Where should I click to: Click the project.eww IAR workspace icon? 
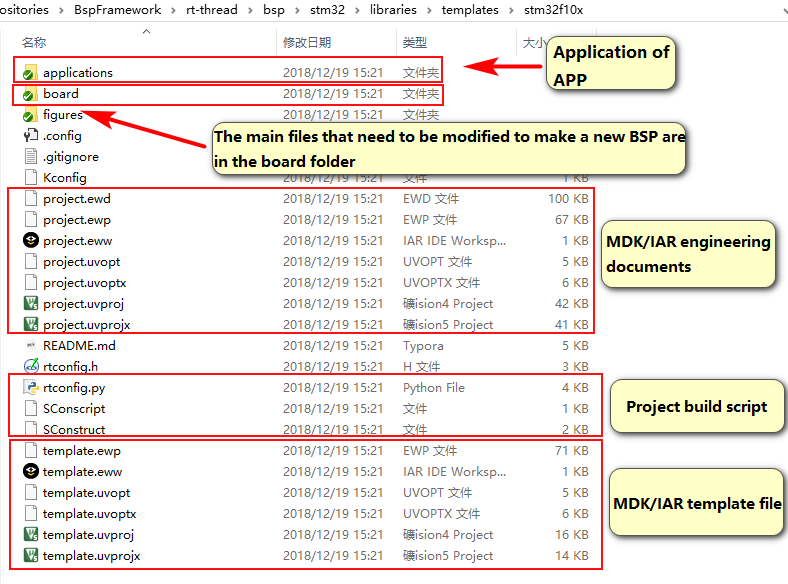pyautogui.click(x=30, y=241)
